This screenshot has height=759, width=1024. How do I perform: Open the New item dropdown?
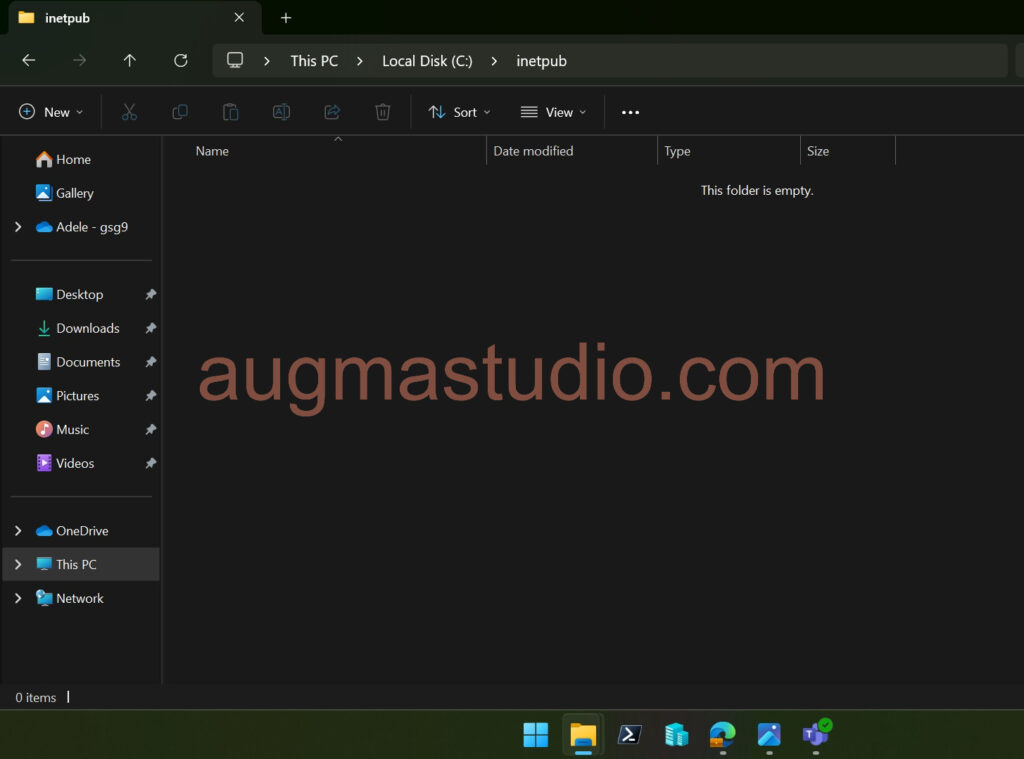click(x=51, y=112)
